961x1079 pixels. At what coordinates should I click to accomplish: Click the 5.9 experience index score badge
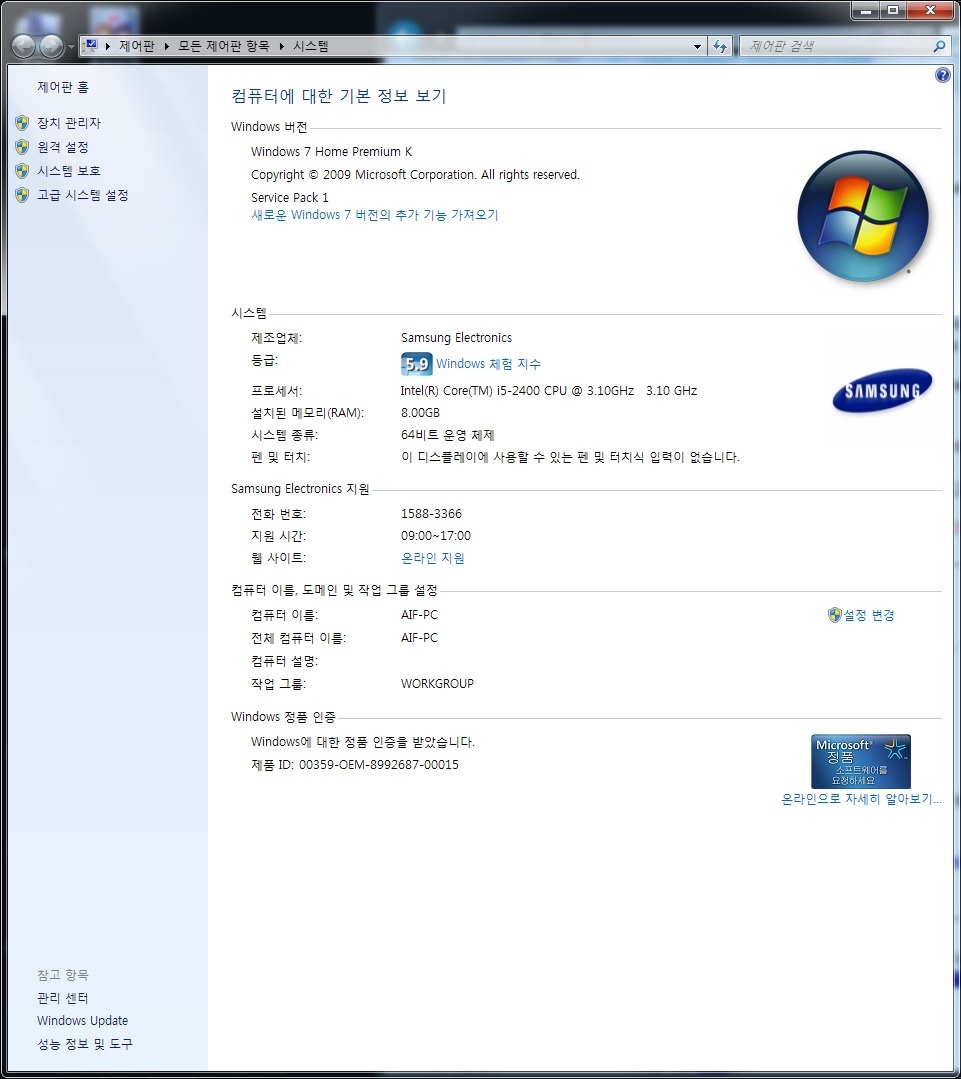pyautogui.click(x=416, y=363)
